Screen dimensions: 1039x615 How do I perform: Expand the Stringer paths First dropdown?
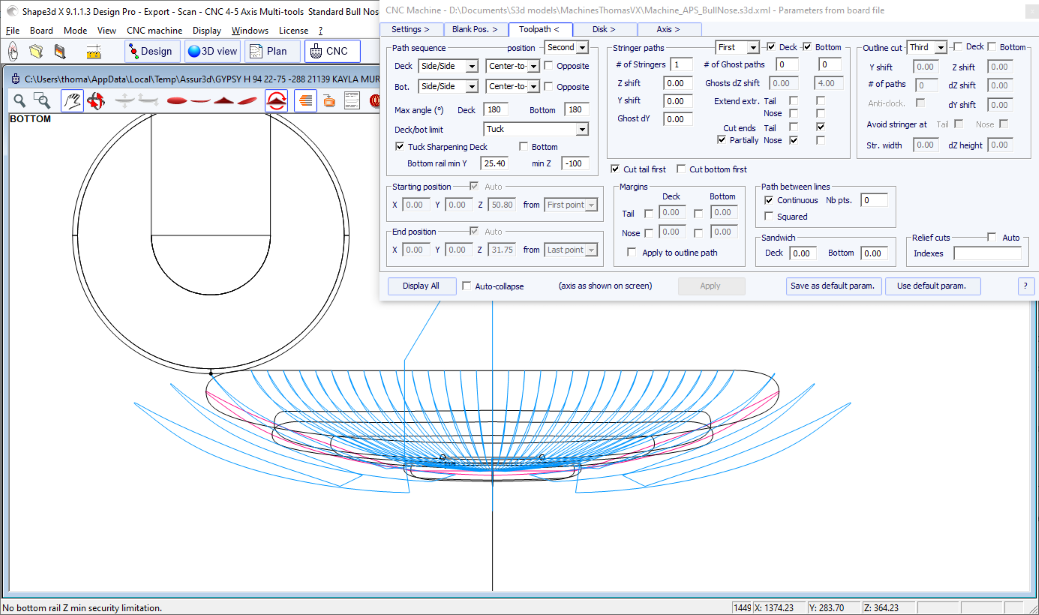(752, 47)
